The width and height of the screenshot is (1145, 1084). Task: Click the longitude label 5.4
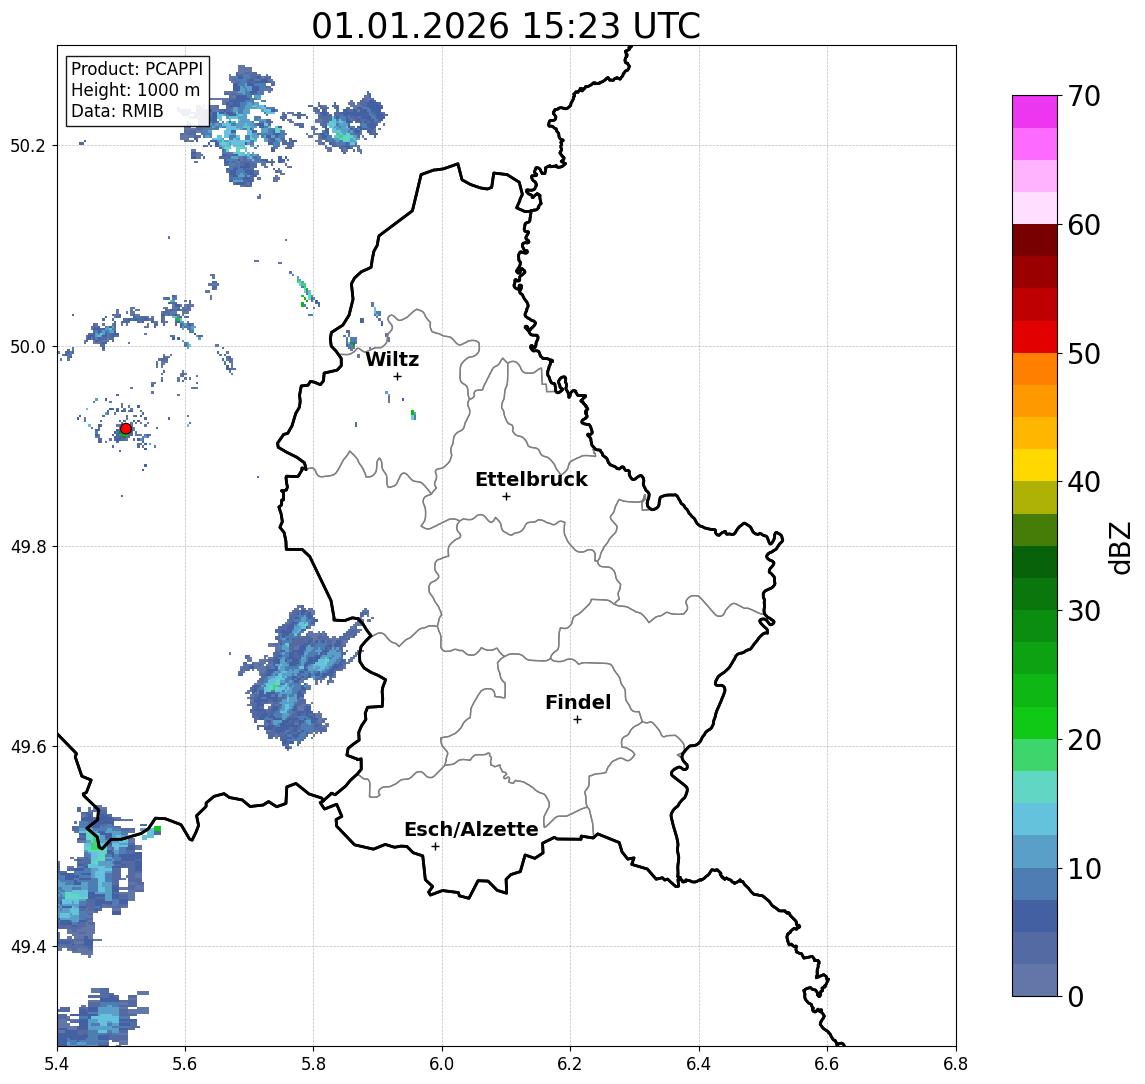[x=58, y=1064]
